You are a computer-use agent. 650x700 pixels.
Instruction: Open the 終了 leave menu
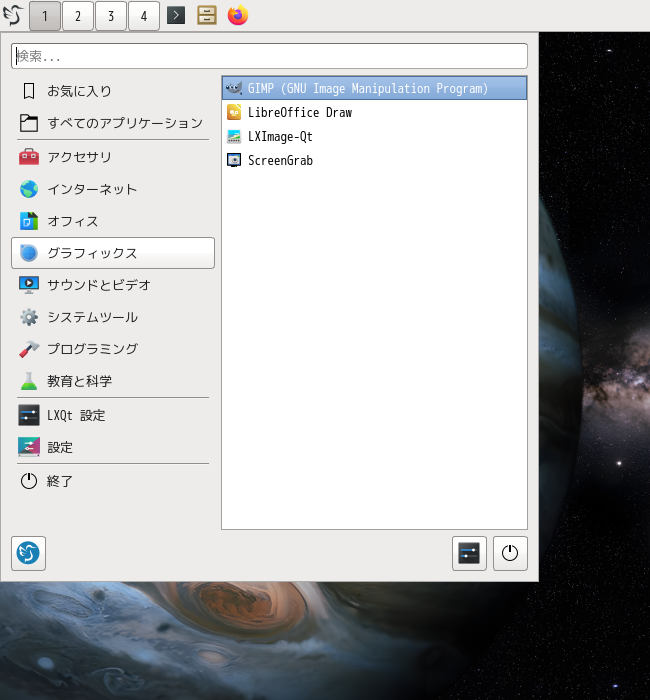point(60,481)
